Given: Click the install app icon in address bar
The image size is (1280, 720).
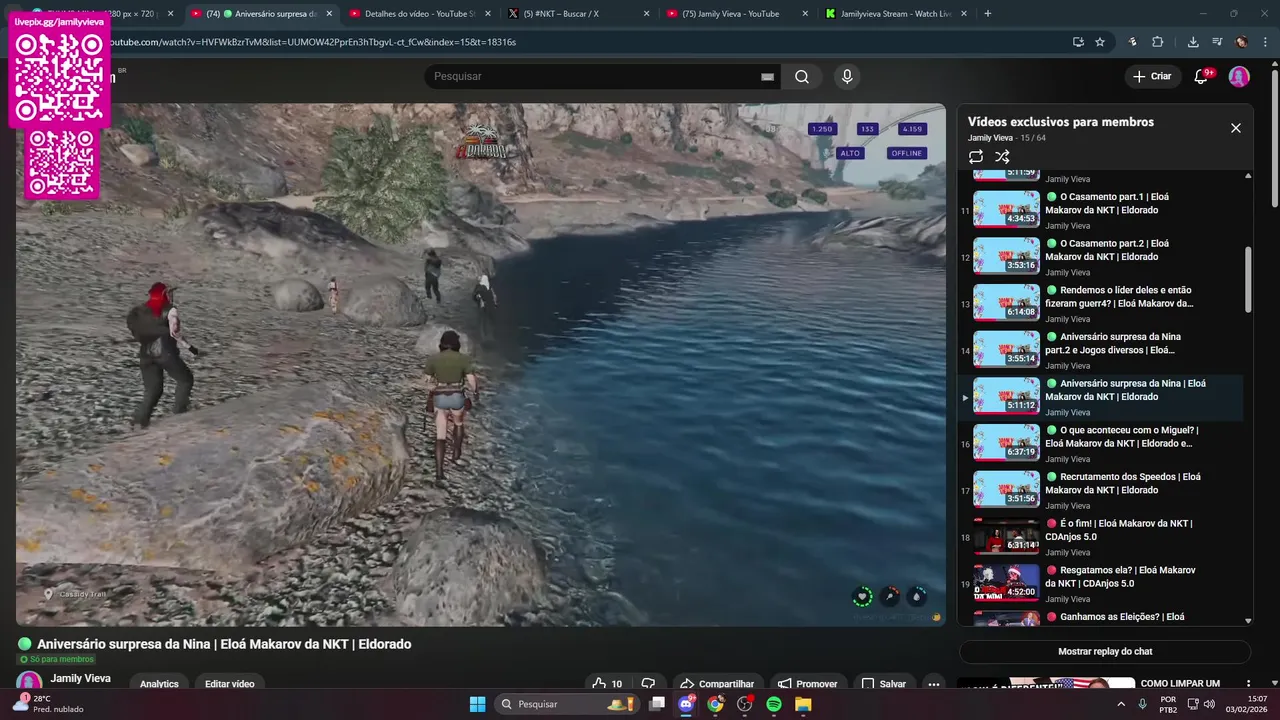Looking at the screenshot, I should pyautogui.click(x=1078, y=42).
